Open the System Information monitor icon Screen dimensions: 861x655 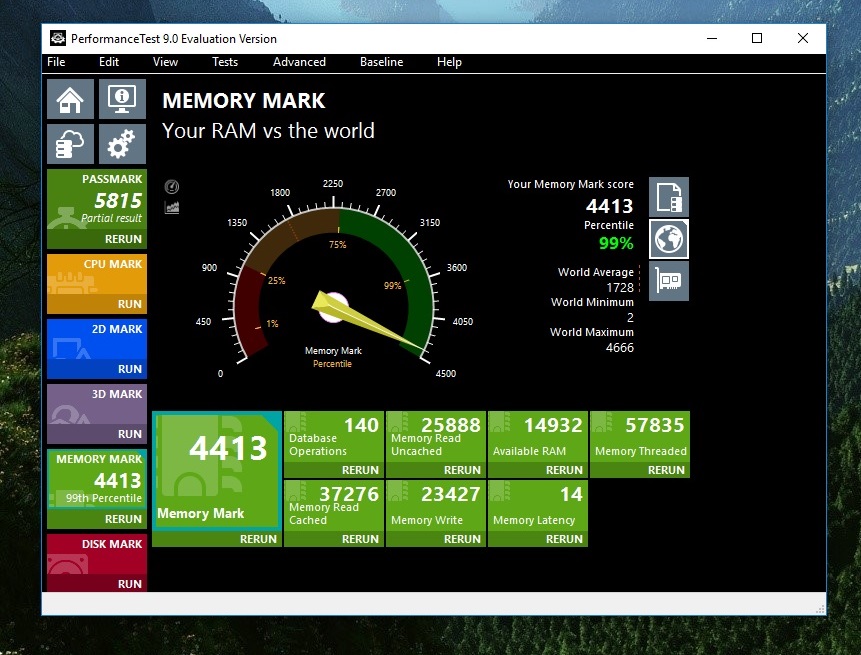(x=122, y=99)
